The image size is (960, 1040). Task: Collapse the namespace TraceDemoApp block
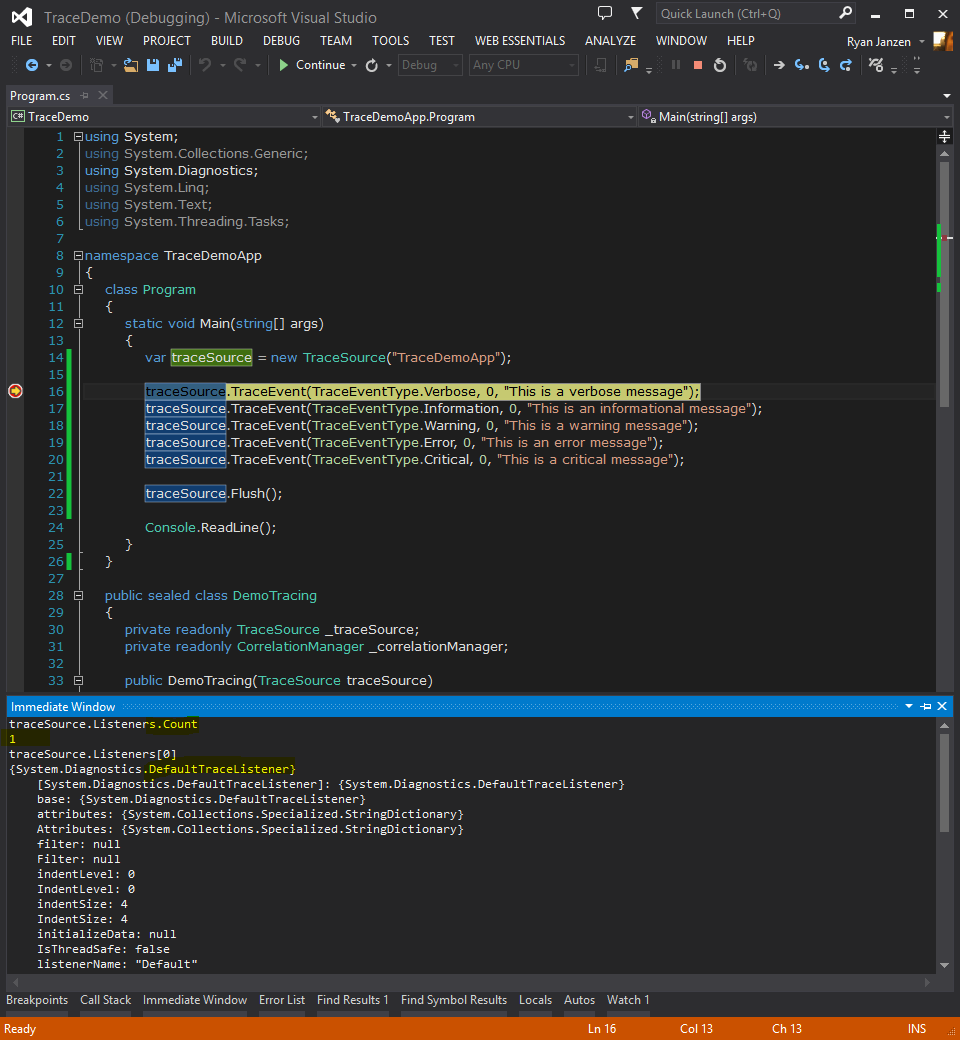tap(78, 255)
